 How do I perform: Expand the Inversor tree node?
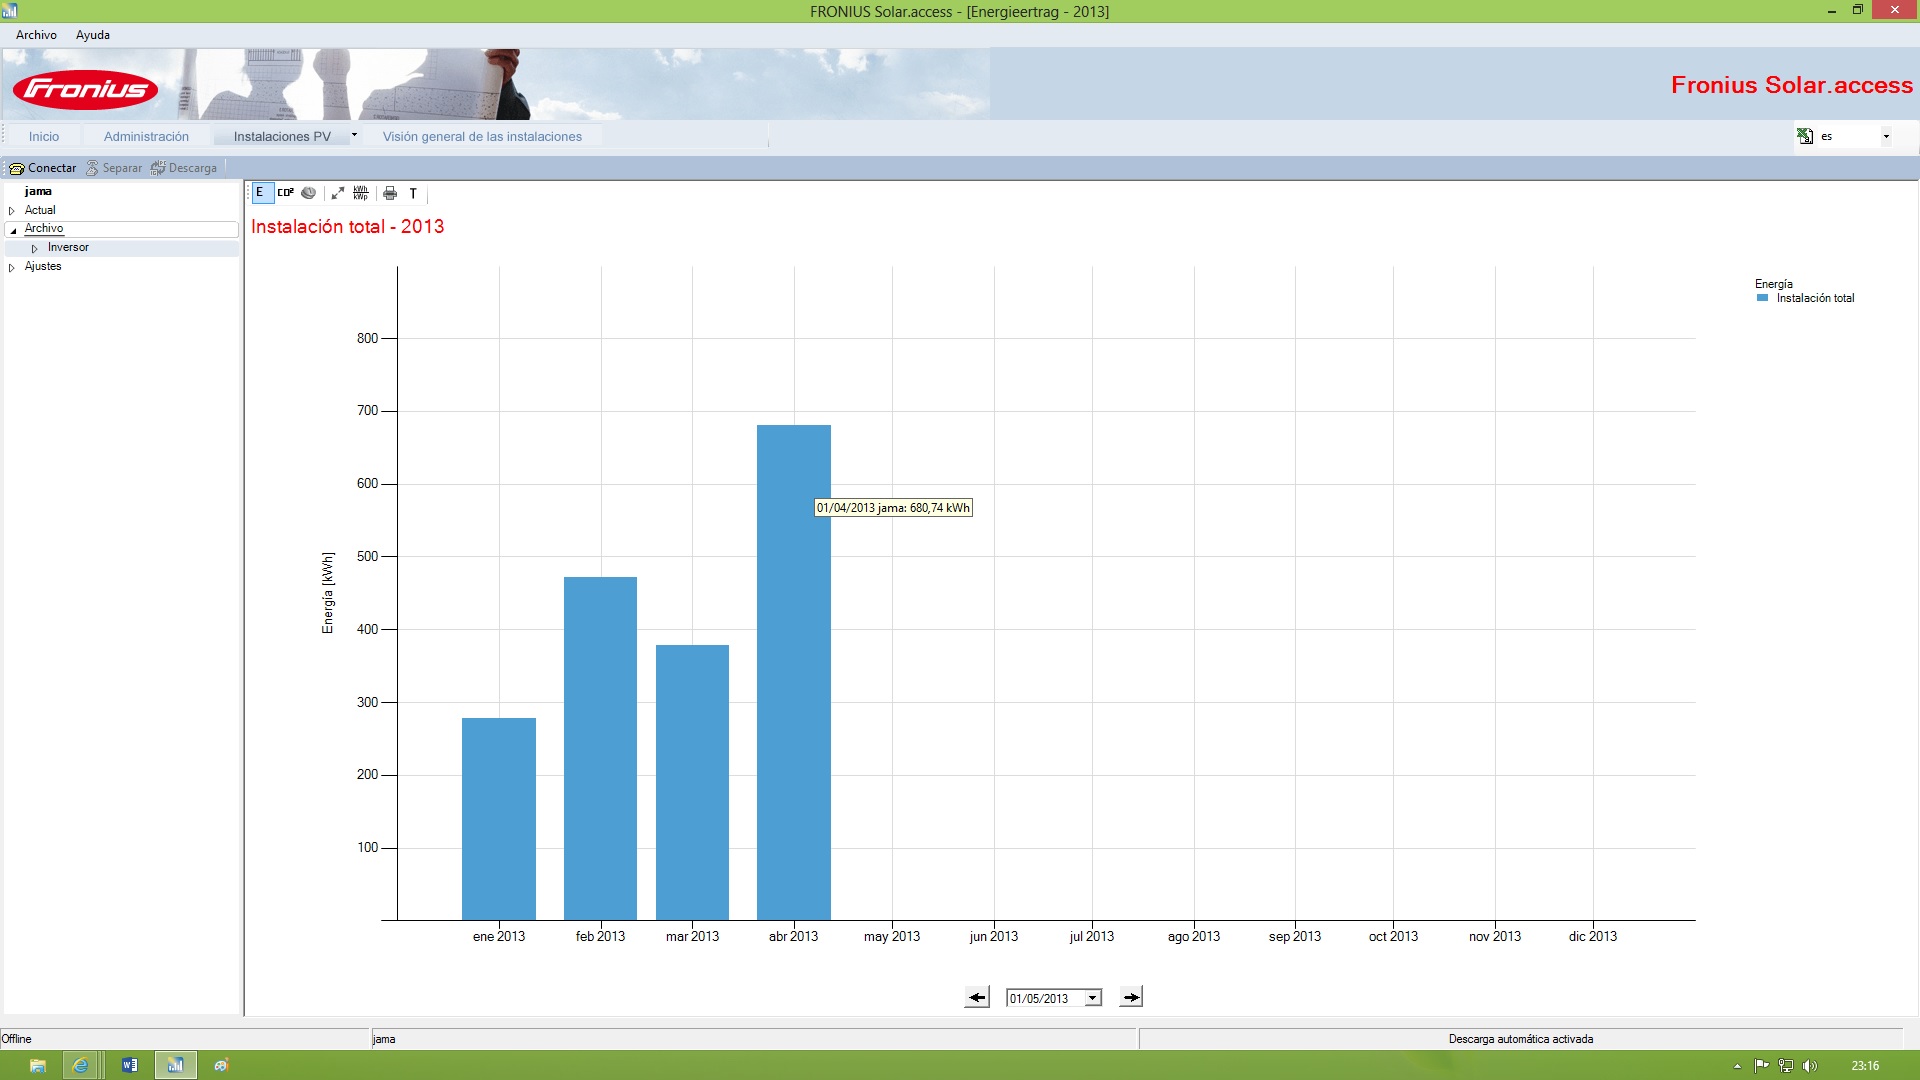click(x=35, y=248)
